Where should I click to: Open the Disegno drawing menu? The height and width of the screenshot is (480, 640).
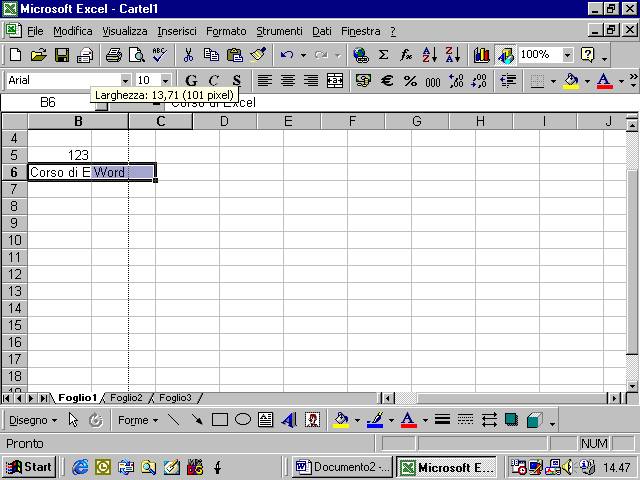pos(33,420)
